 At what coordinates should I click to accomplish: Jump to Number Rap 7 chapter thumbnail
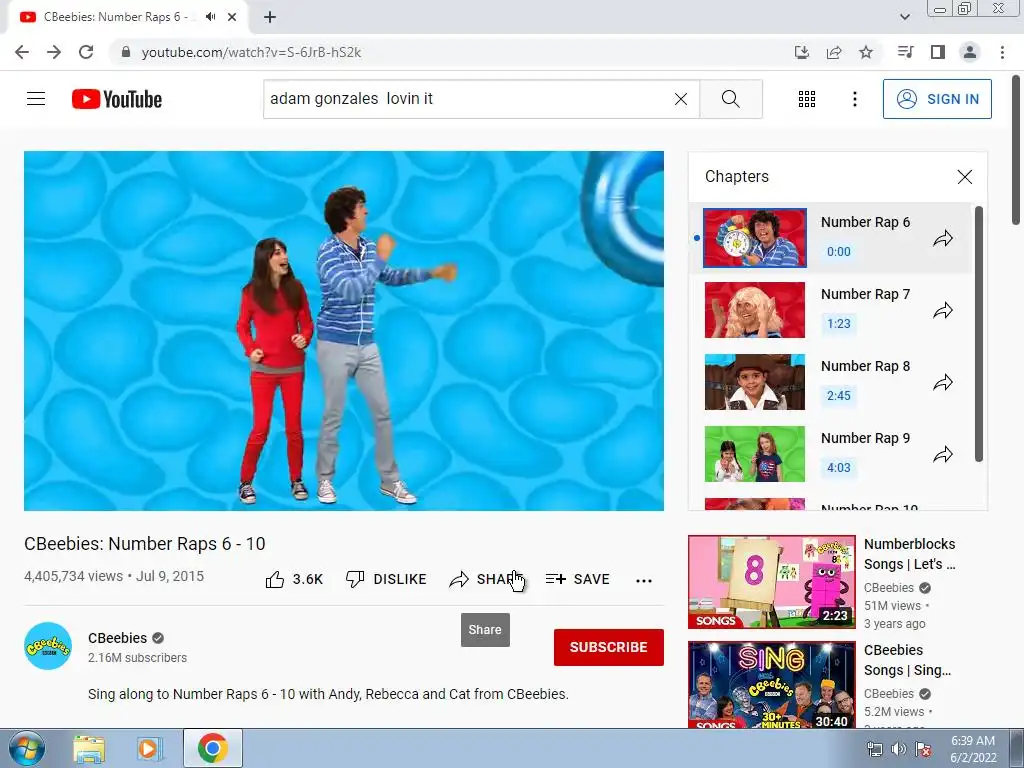coord(755,310)
